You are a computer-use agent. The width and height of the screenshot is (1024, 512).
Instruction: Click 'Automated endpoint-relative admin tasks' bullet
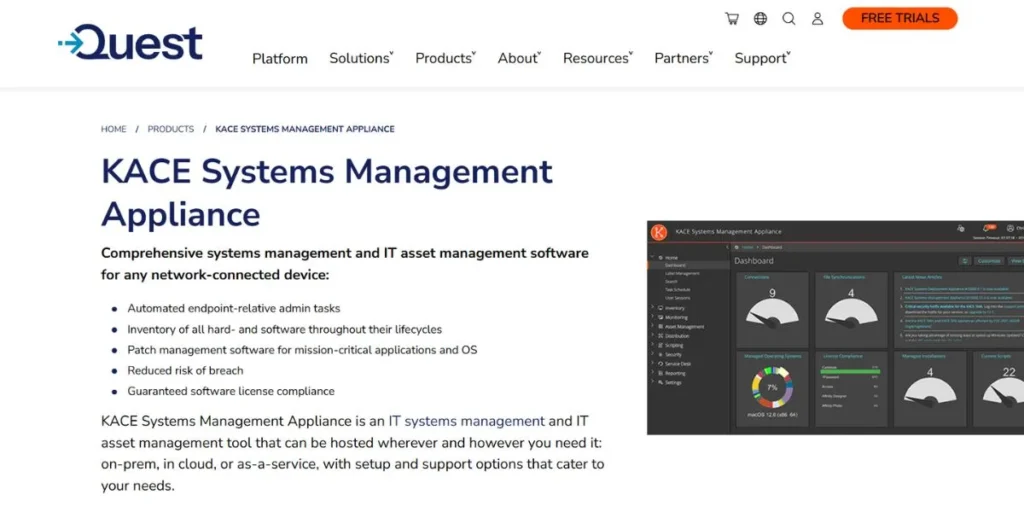pos(234,308)
